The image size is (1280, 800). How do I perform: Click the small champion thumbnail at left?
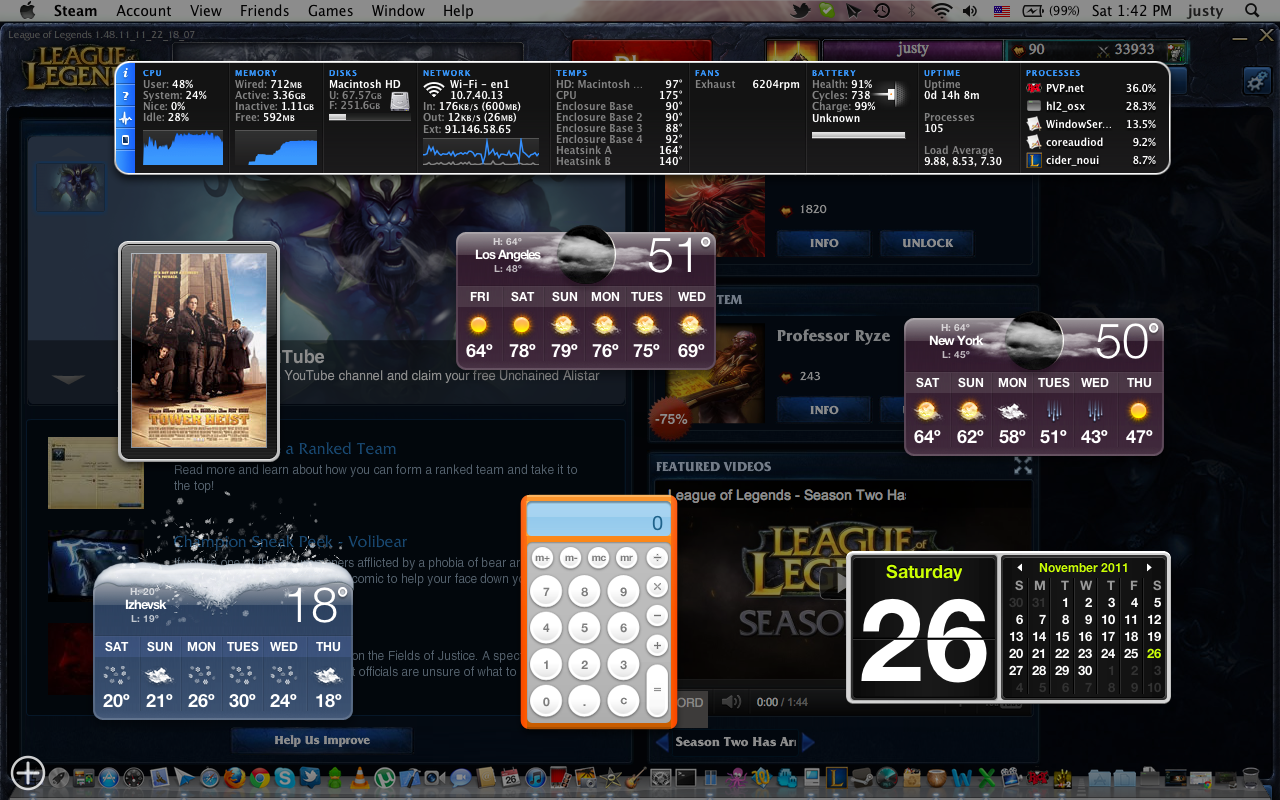point(70,187)
